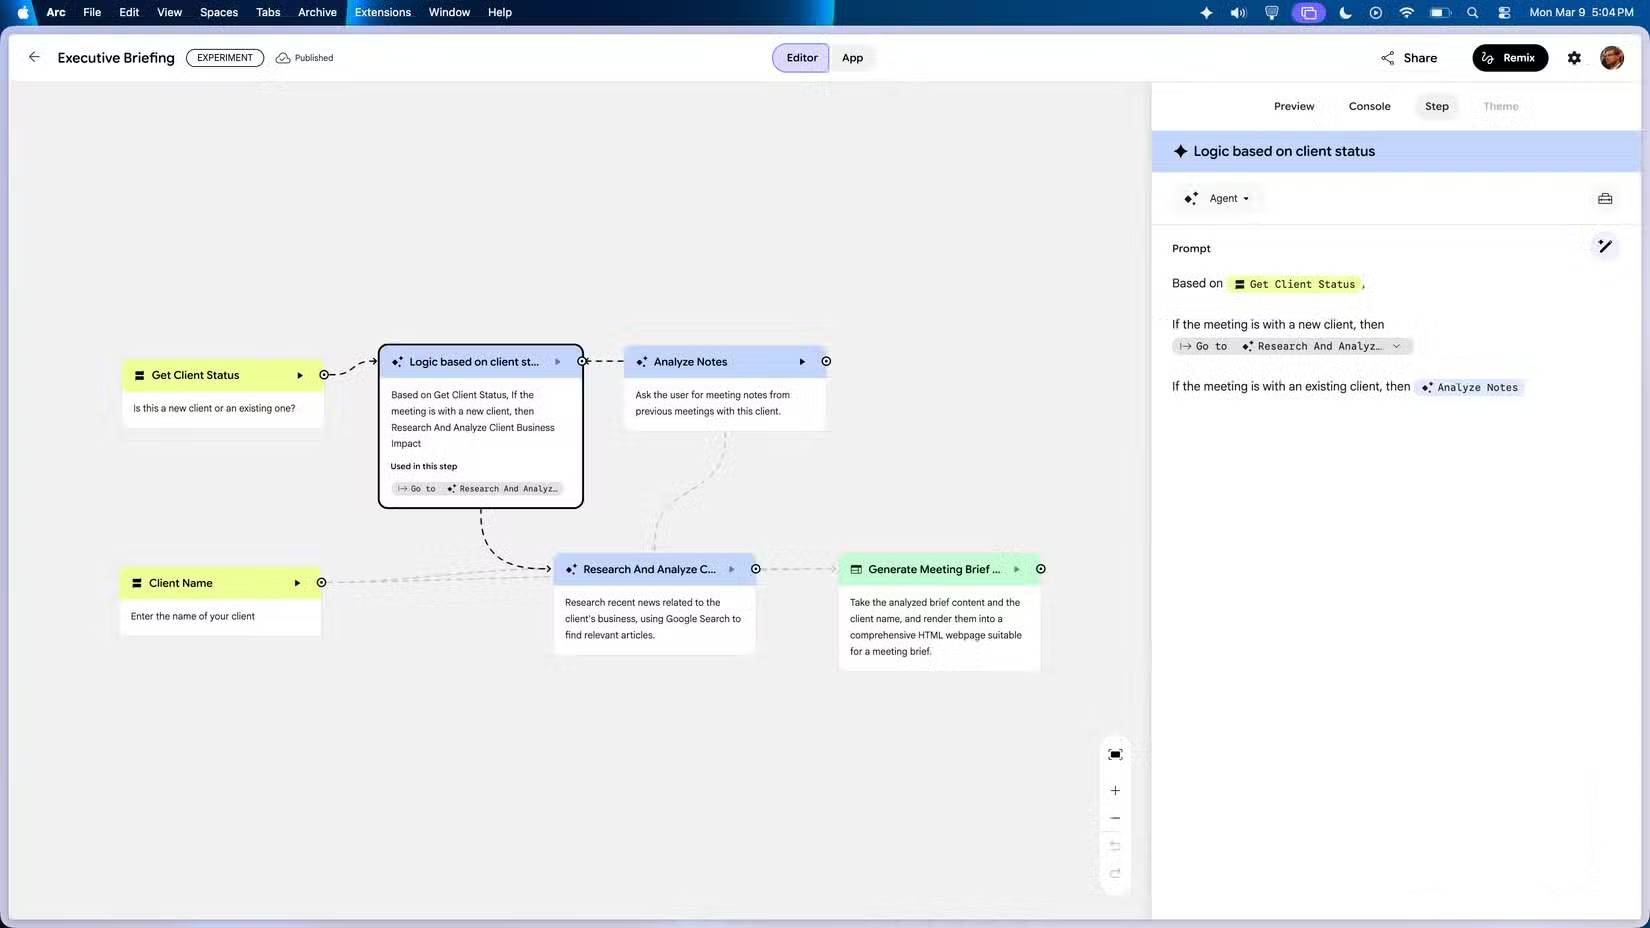Image resolution: width=1650 pixels, height=928 pixels.
Task: Click the back arrow beside Executive Briefing
Action: coord(34,57)
